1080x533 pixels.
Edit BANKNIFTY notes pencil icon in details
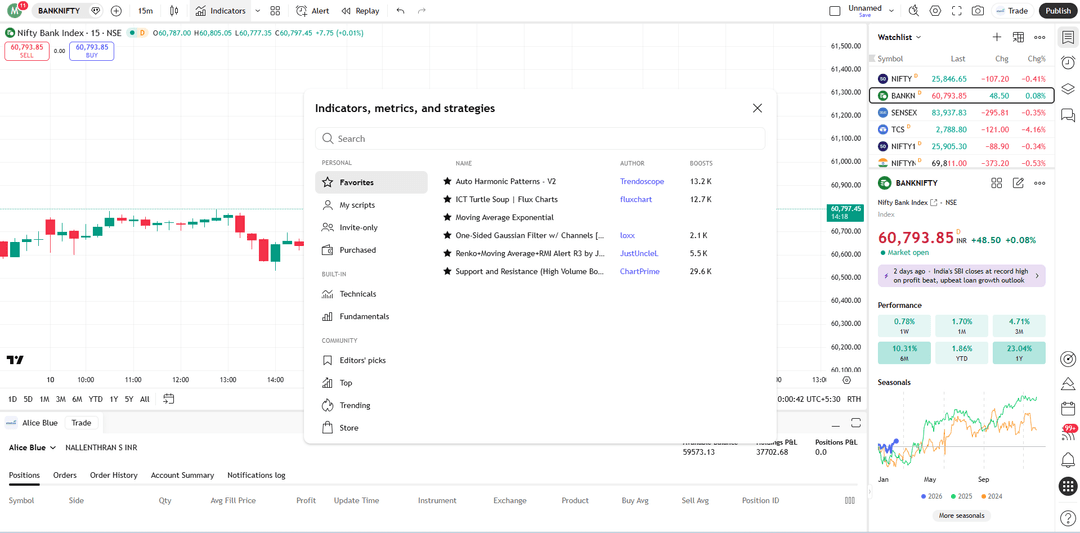(1018, 182)
